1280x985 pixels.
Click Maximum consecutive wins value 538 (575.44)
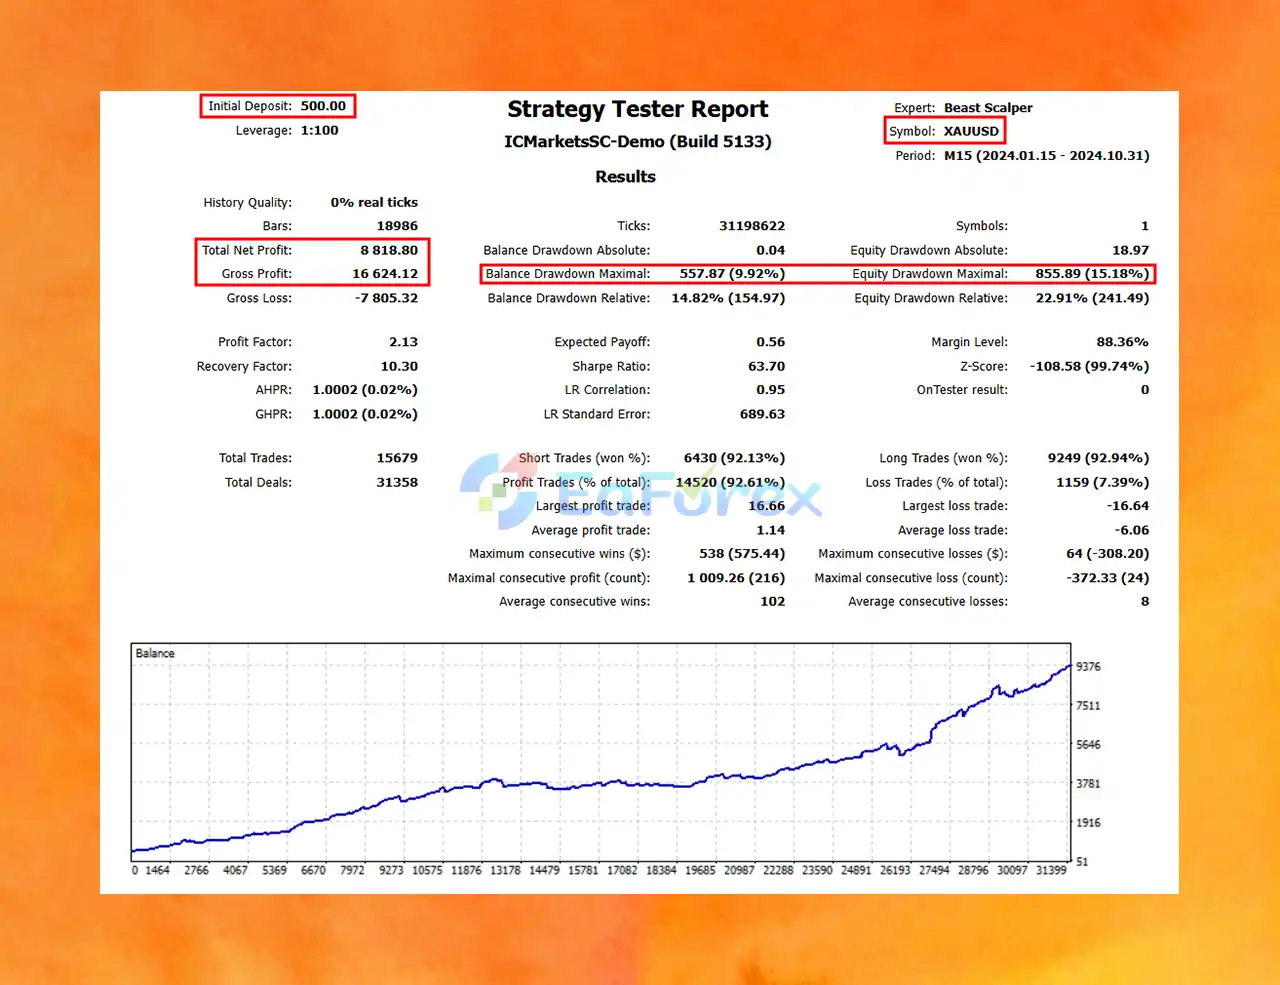point(742,554)
